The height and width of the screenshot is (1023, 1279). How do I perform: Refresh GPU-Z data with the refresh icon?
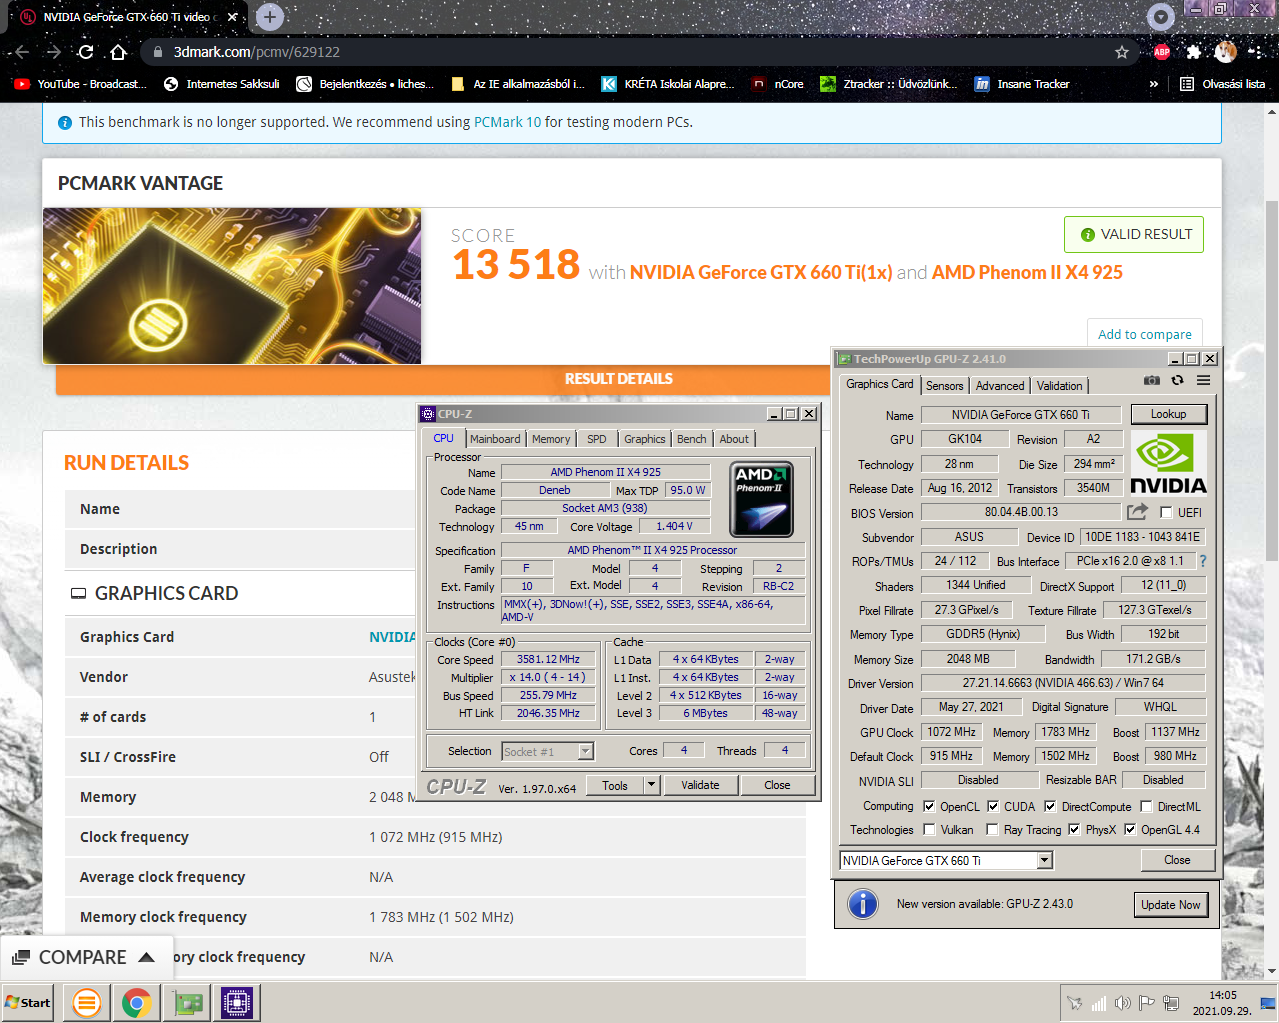(x=1178, y=380)
